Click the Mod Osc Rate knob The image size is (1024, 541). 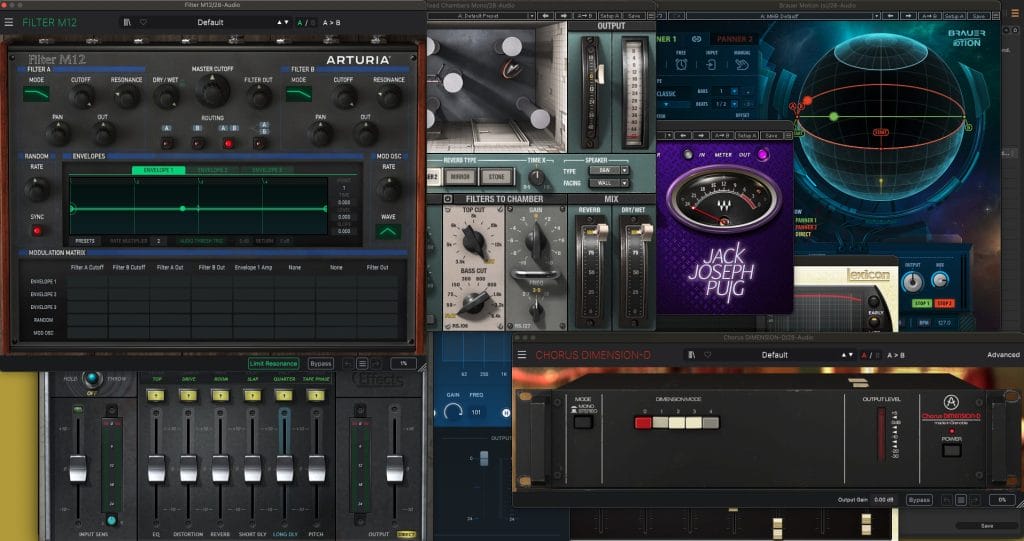389,189
